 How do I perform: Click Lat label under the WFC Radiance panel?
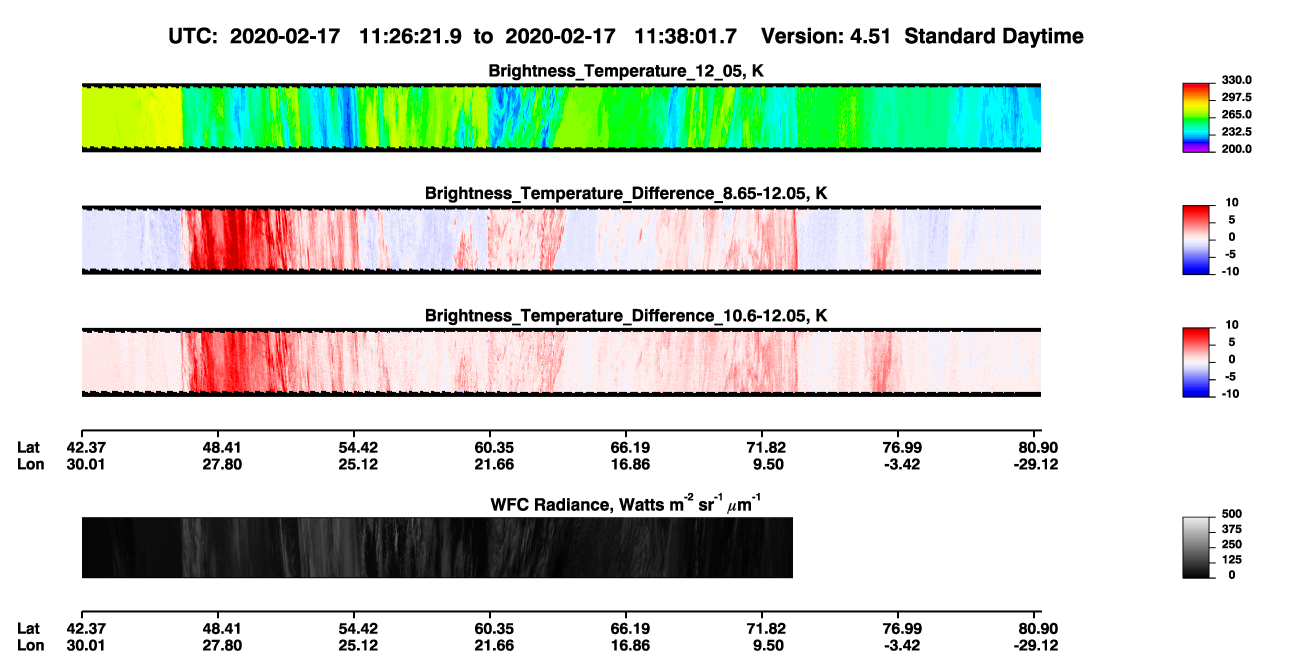[30, 629]
